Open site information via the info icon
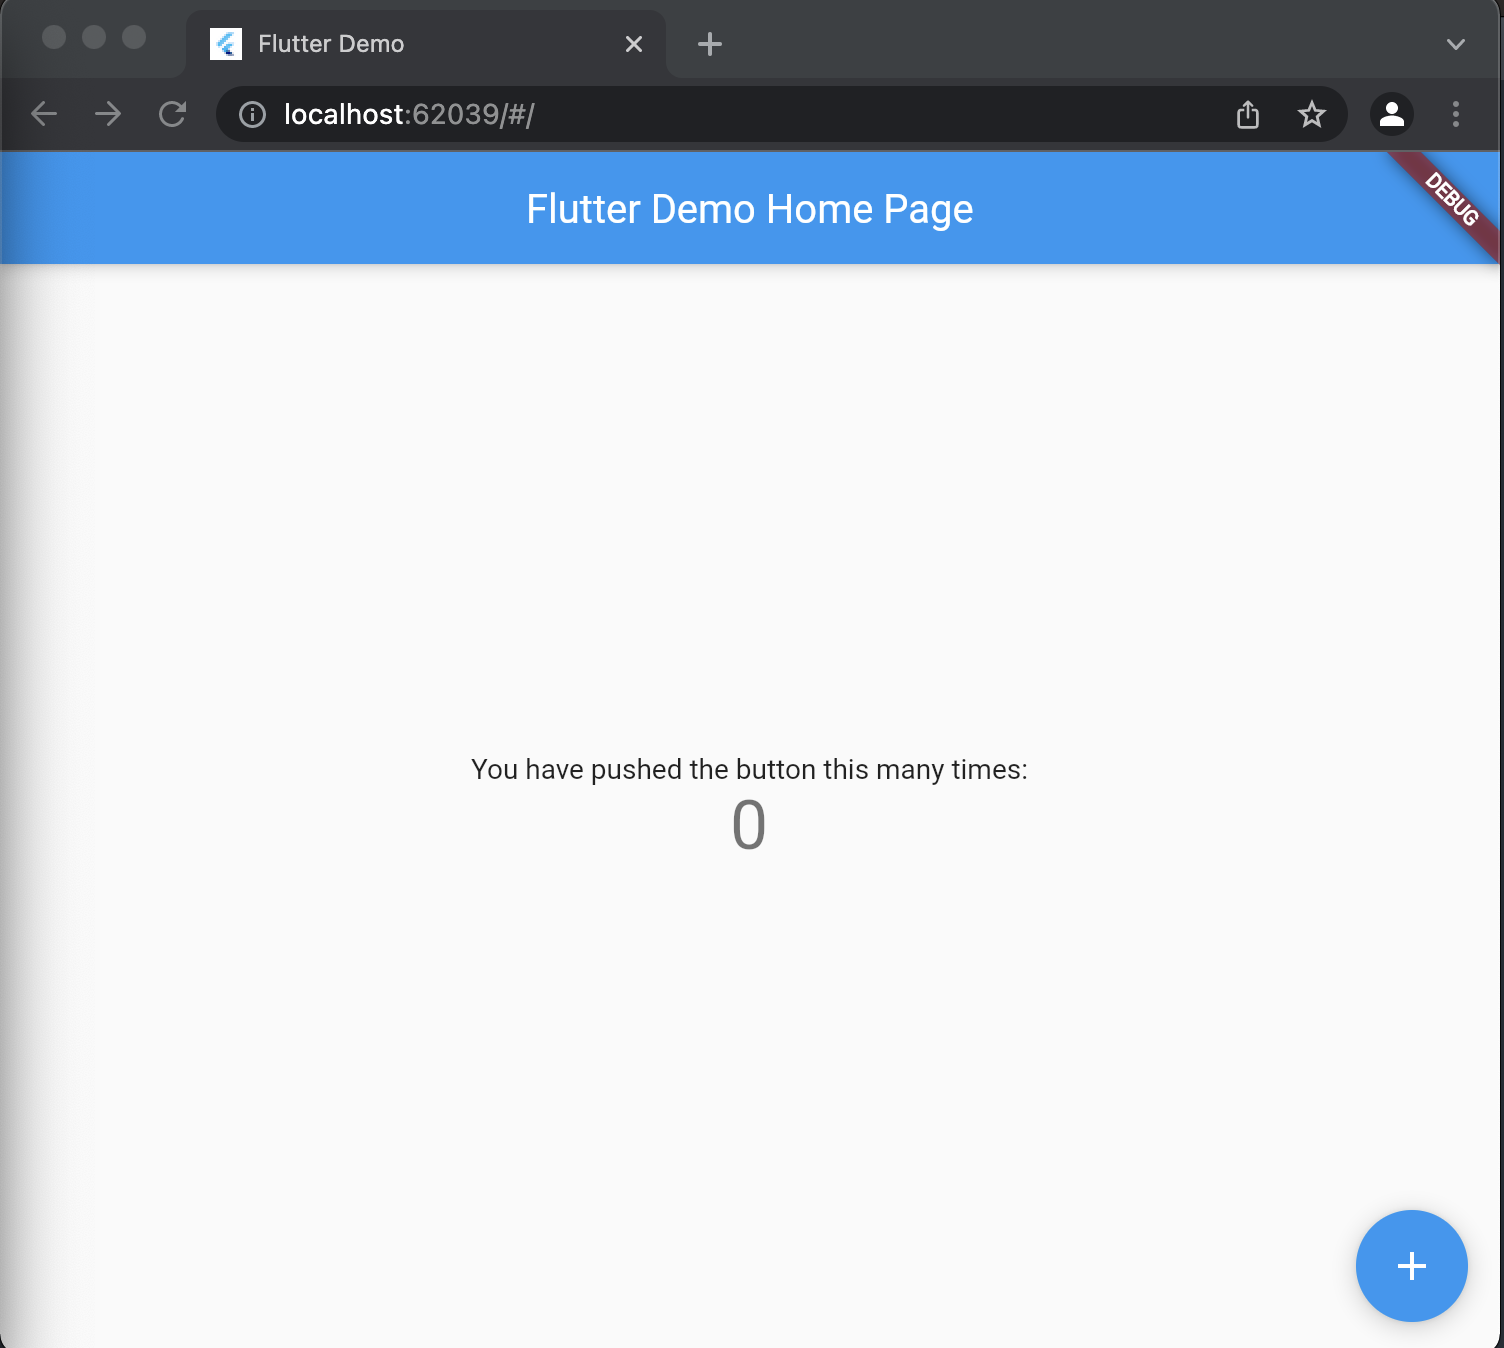1504x1348 pixels. [x=250, y=114]
